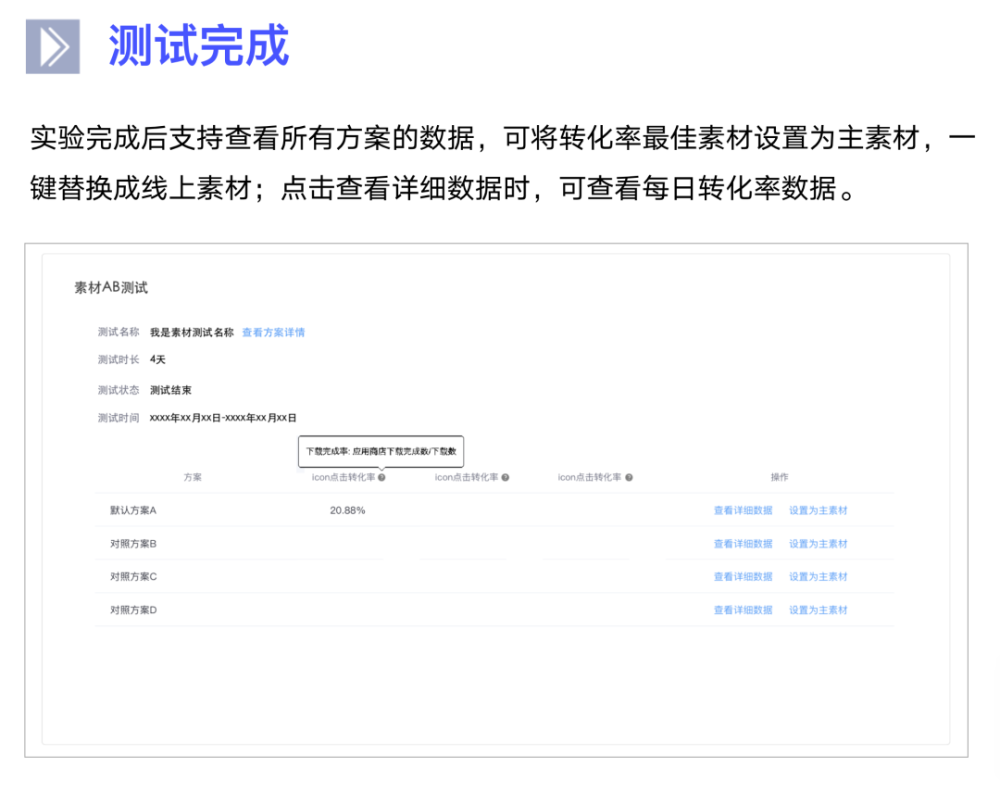Screen dimensions: 1000x805
Task: Click help icon of middle icon点击转化率 column
Action: pos(505,477)
